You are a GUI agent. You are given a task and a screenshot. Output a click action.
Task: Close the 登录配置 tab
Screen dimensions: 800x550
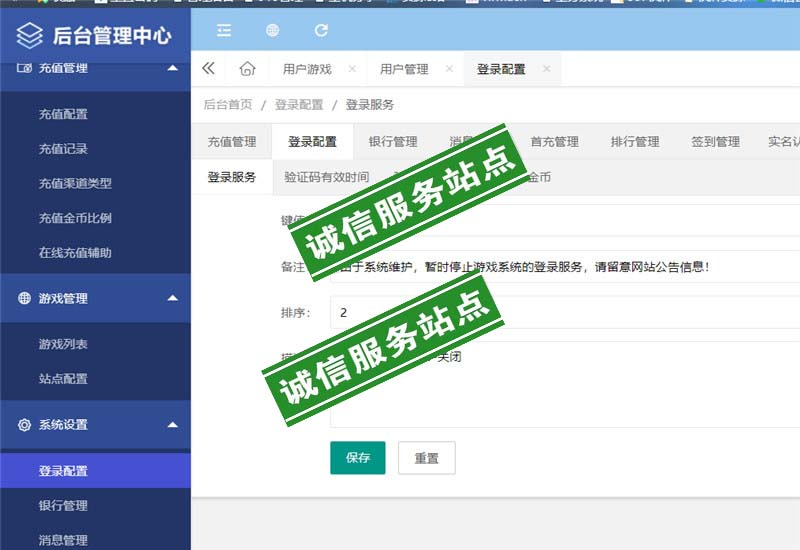click(x=546, y=69)
